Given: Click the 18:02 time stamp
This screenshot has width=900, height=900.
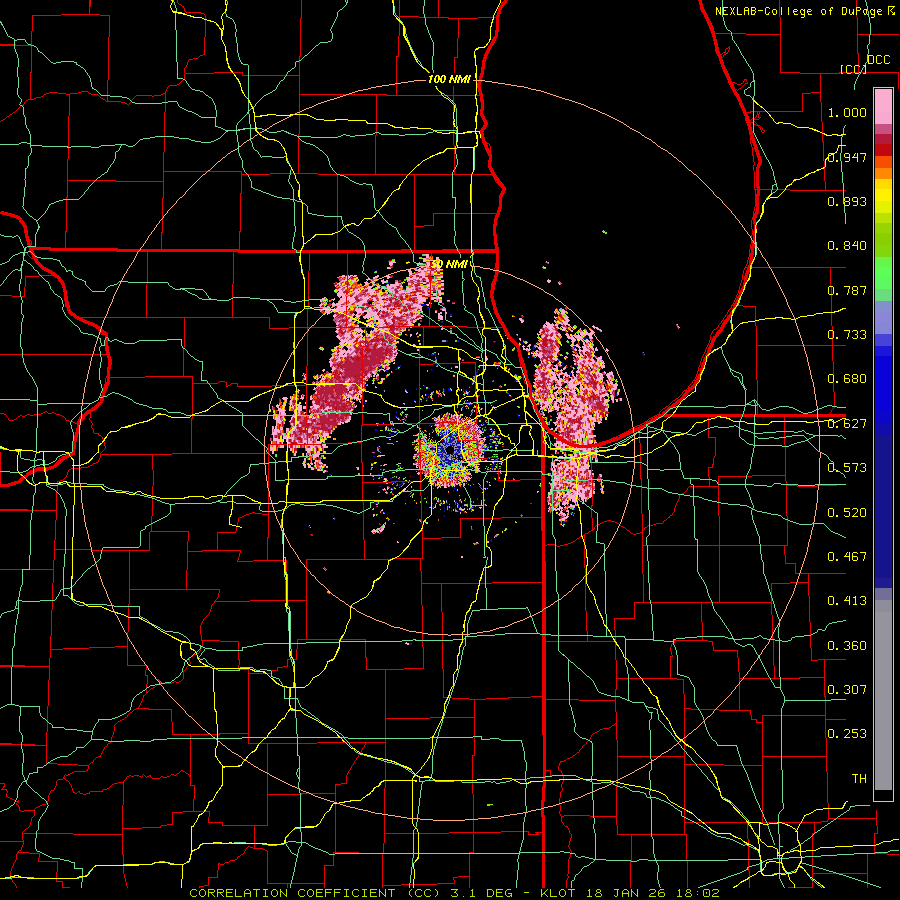Looking at the screenshot, I should point(697,893).
